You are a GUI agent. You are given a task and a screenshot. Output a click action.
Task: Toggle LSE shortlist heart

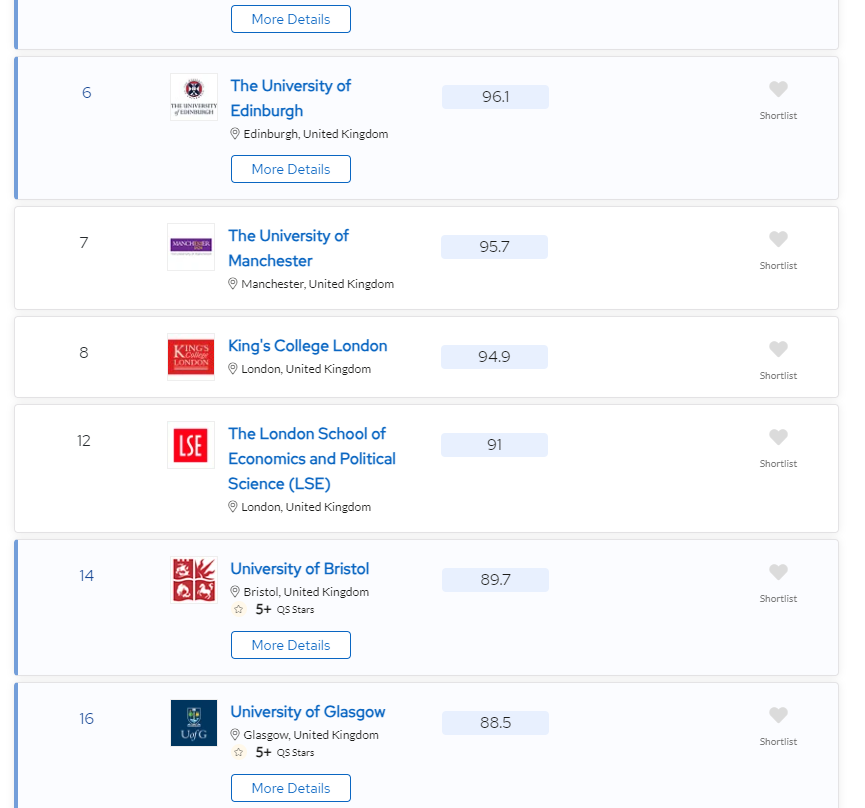point(778,437)
